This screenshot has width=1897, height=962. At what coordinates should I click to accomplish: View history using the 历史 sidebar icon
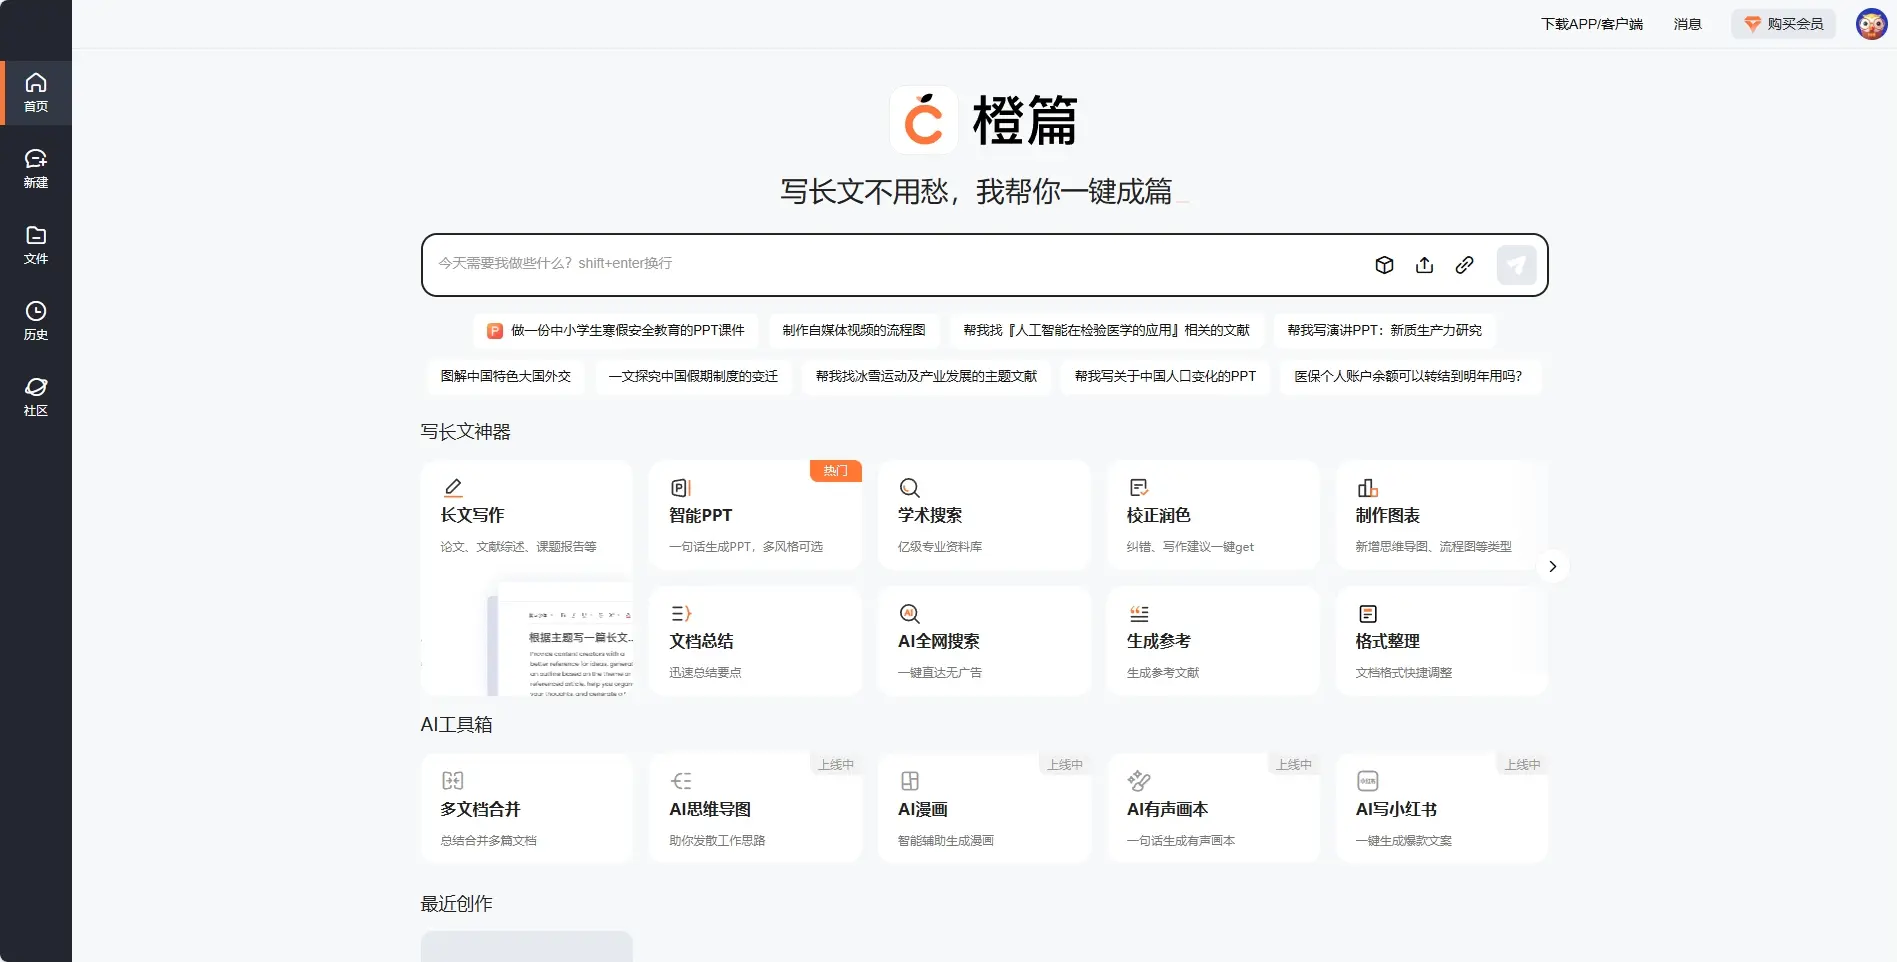point(36,320)
